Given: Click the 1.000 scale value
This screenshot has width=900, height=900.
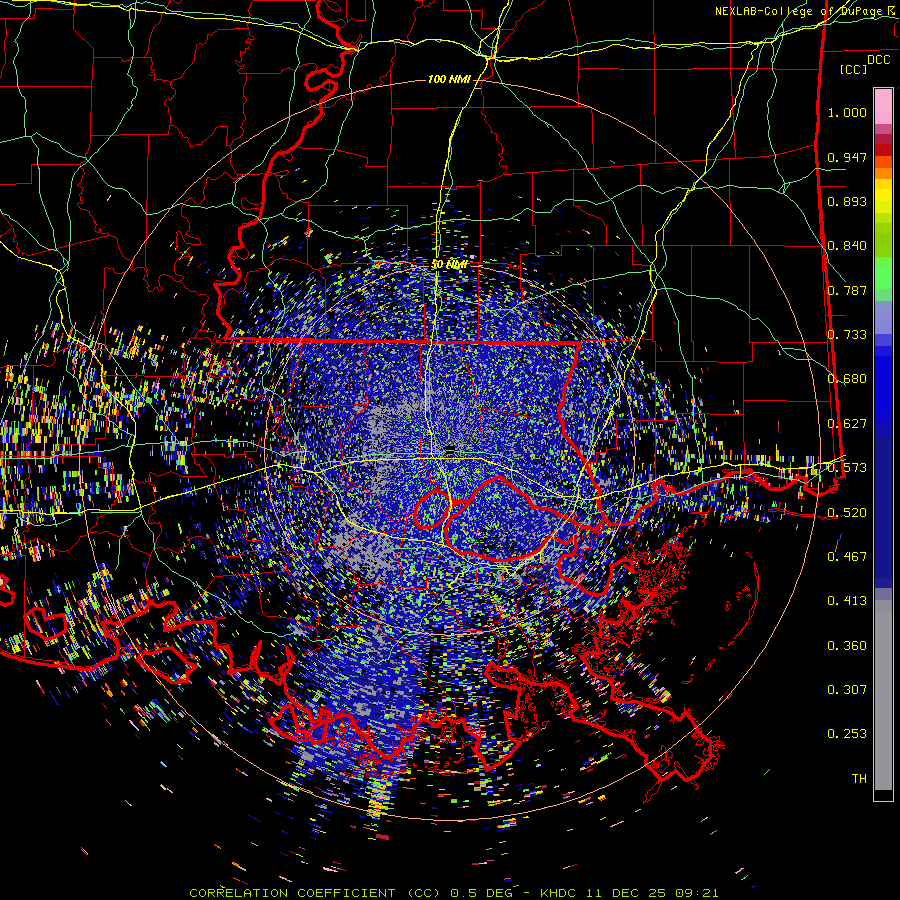Looking at the screenshot, I should (847, 112).
